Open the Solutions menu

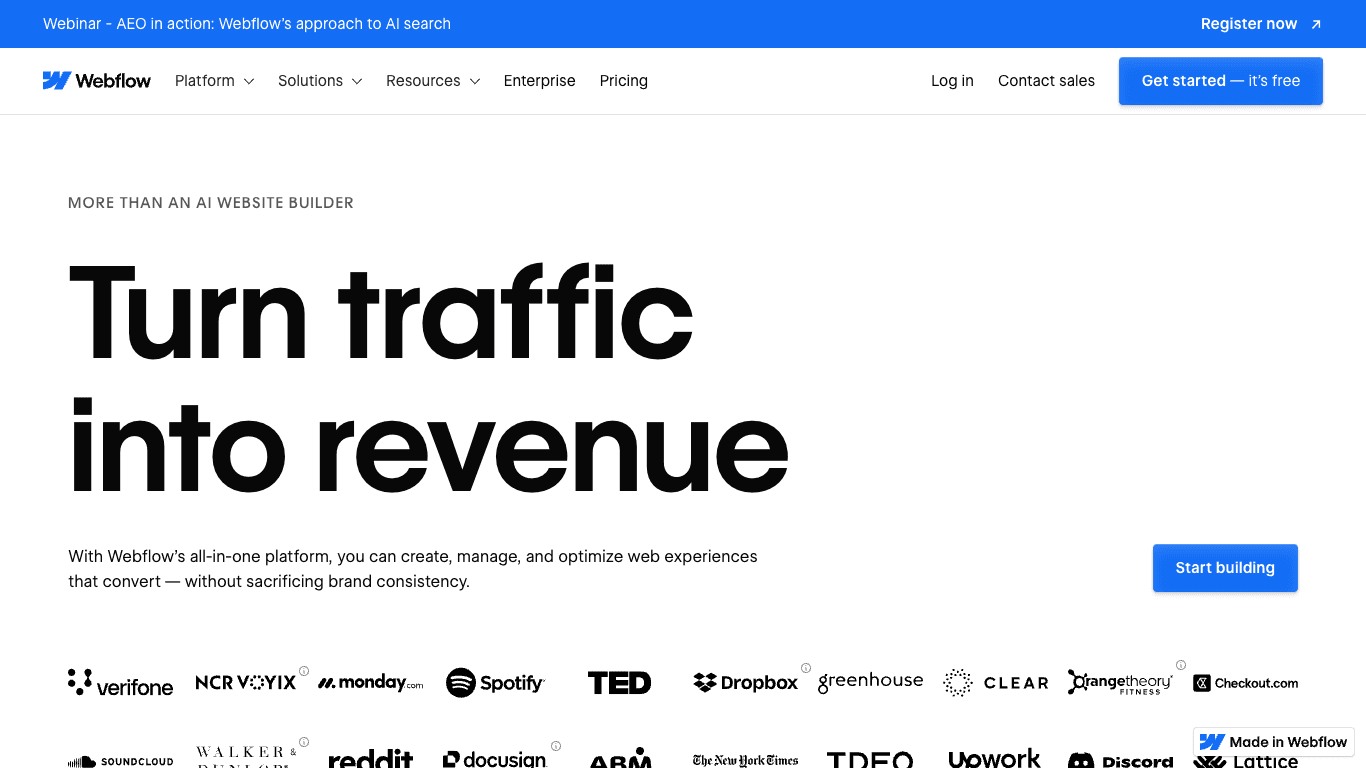pos(319,81)
